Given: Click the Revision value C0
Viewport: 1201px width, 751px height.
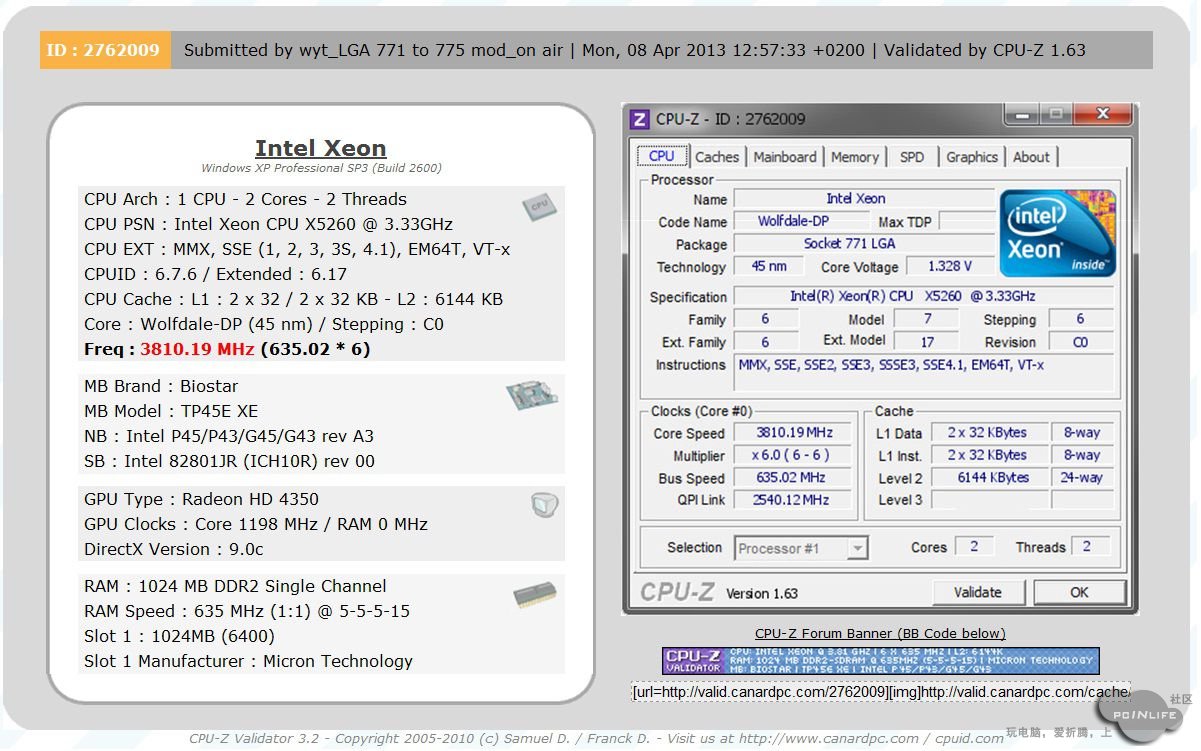Looking at the screenshot, I should (x=1080, y=341).
